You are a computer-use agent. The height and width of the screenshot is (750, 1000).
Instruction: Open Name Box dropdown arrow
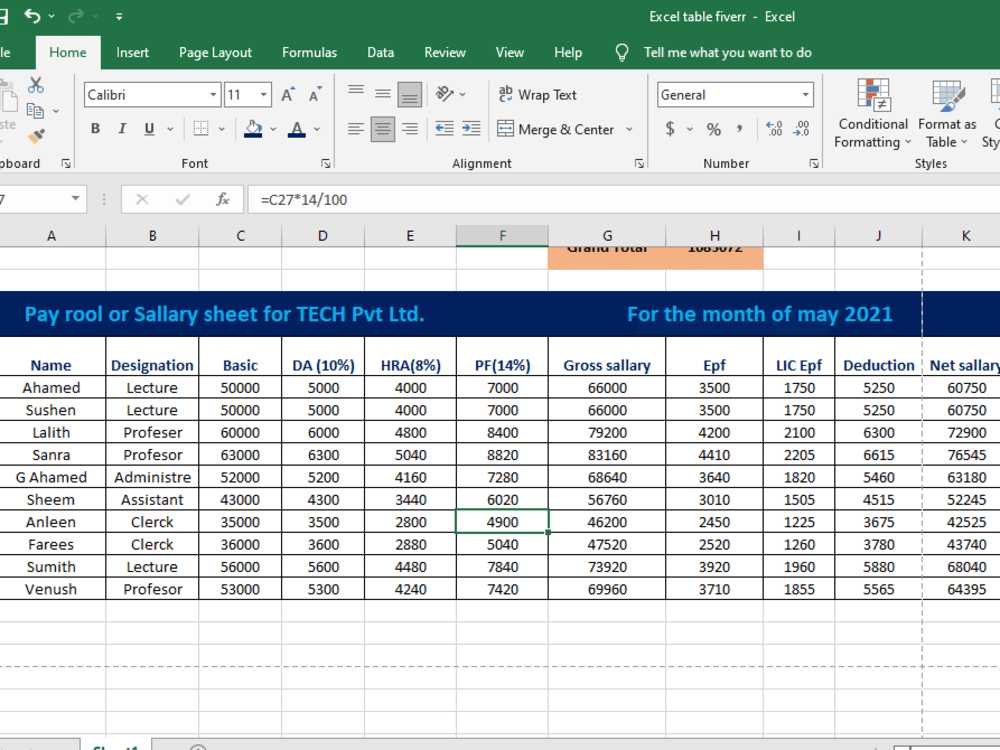[75, 199]
